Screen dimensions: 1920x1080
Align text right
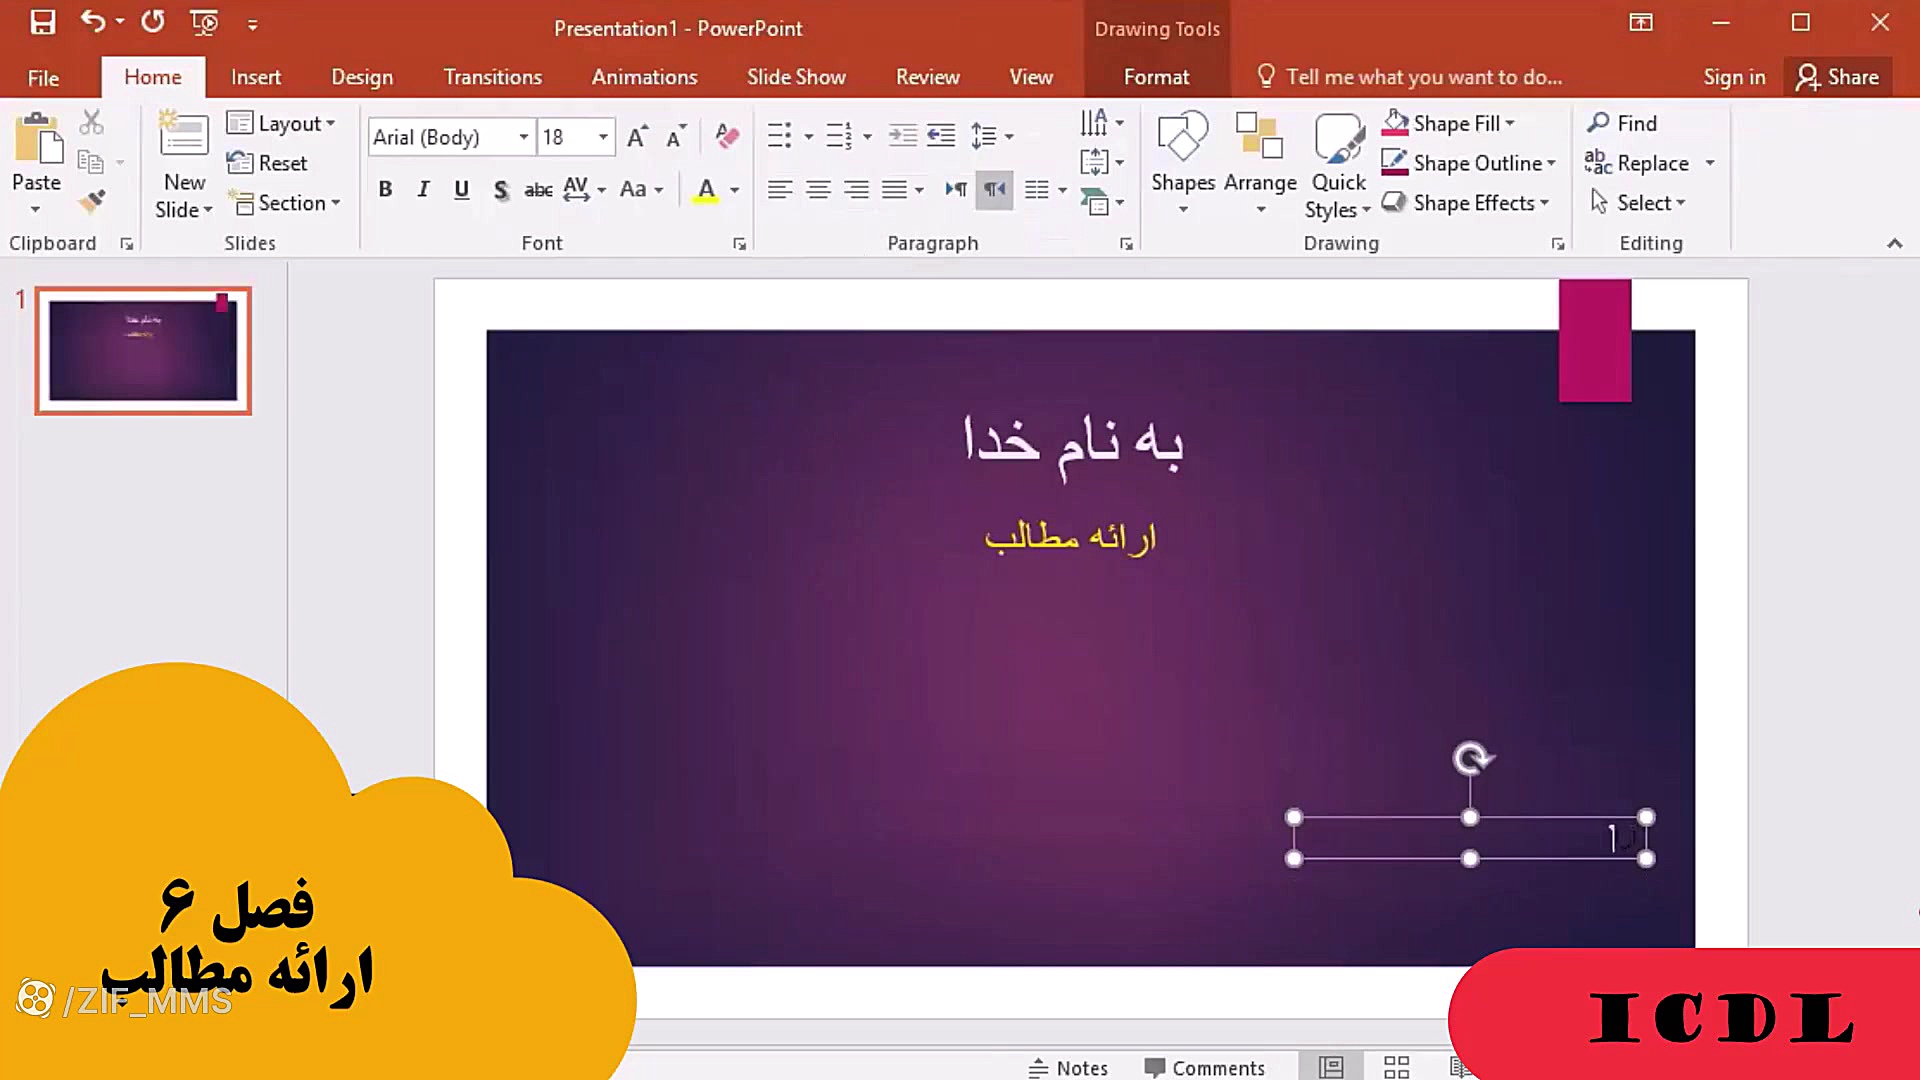click(x=856, y=189)
